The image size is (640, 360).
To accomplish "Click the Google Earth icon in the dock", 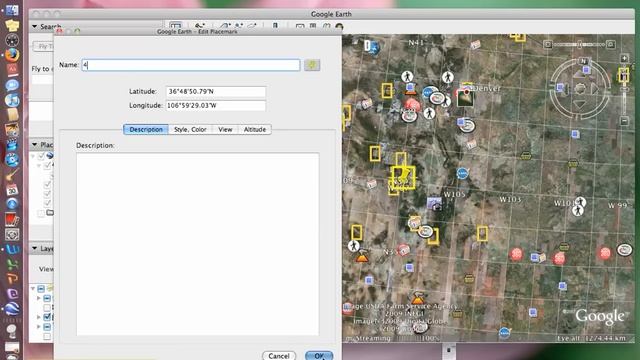I will point(12,309).
